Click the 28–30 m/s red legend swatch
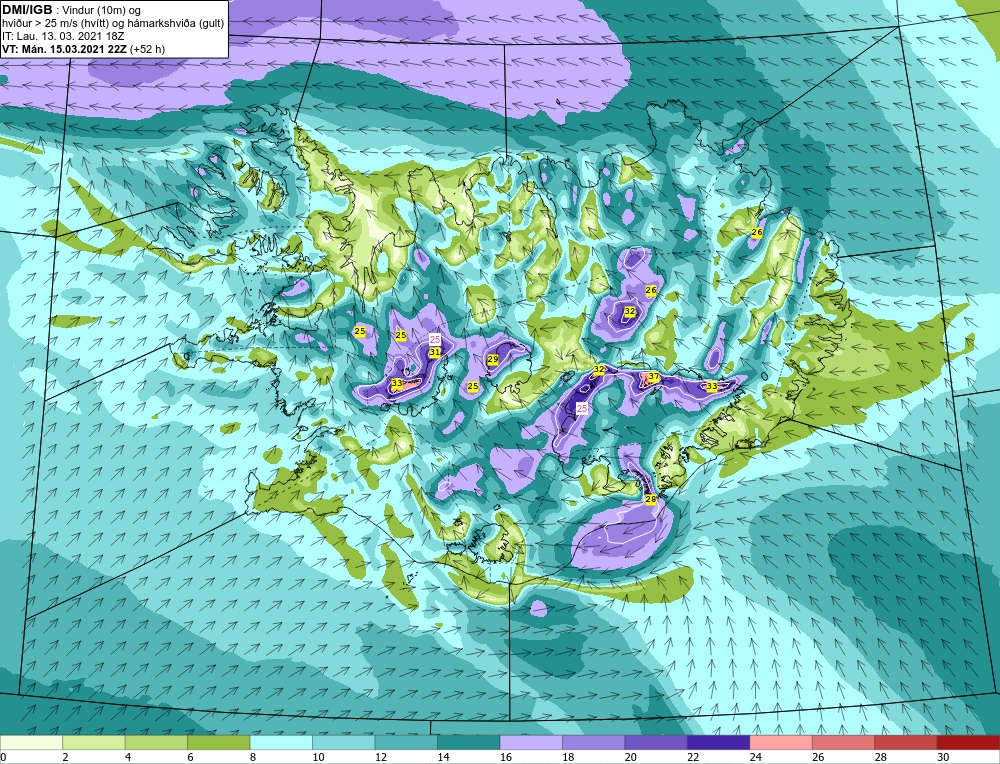The height and width of the screenshot is (764, 1000). 906,743
